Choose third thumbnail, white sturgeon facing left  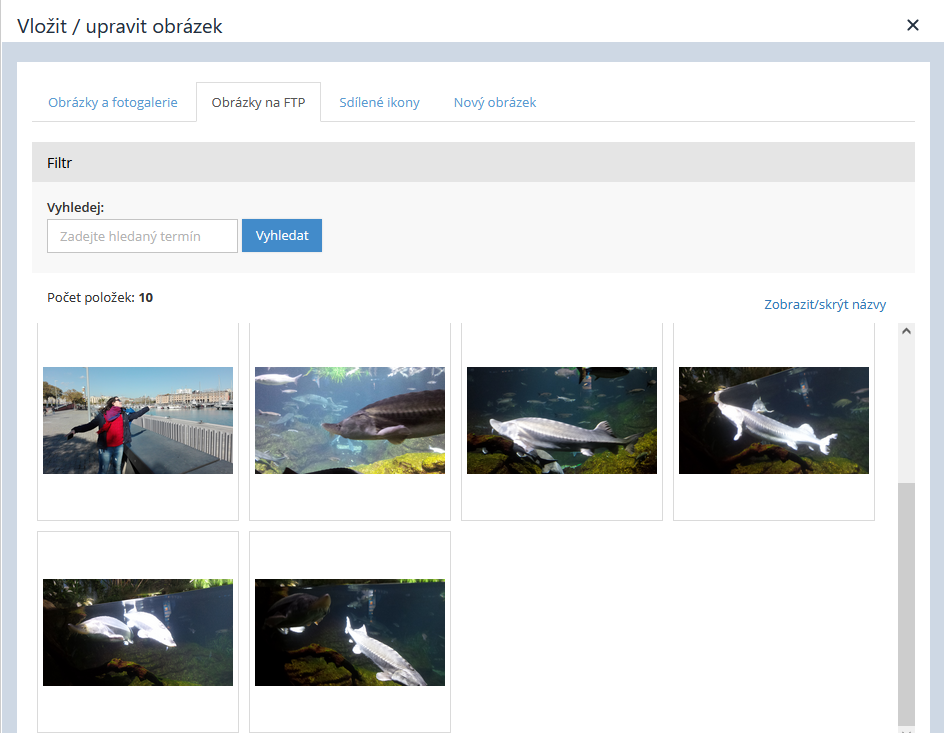click(x=562, y=420)
